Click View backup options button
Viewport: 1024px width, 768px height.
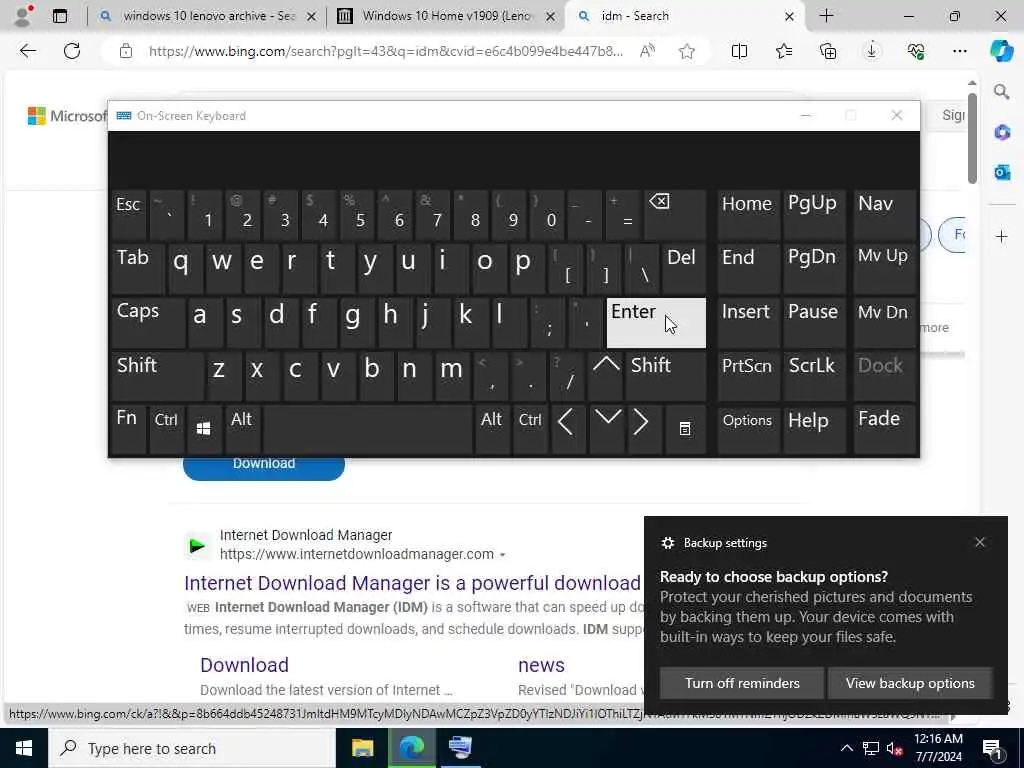click(910, 683)
